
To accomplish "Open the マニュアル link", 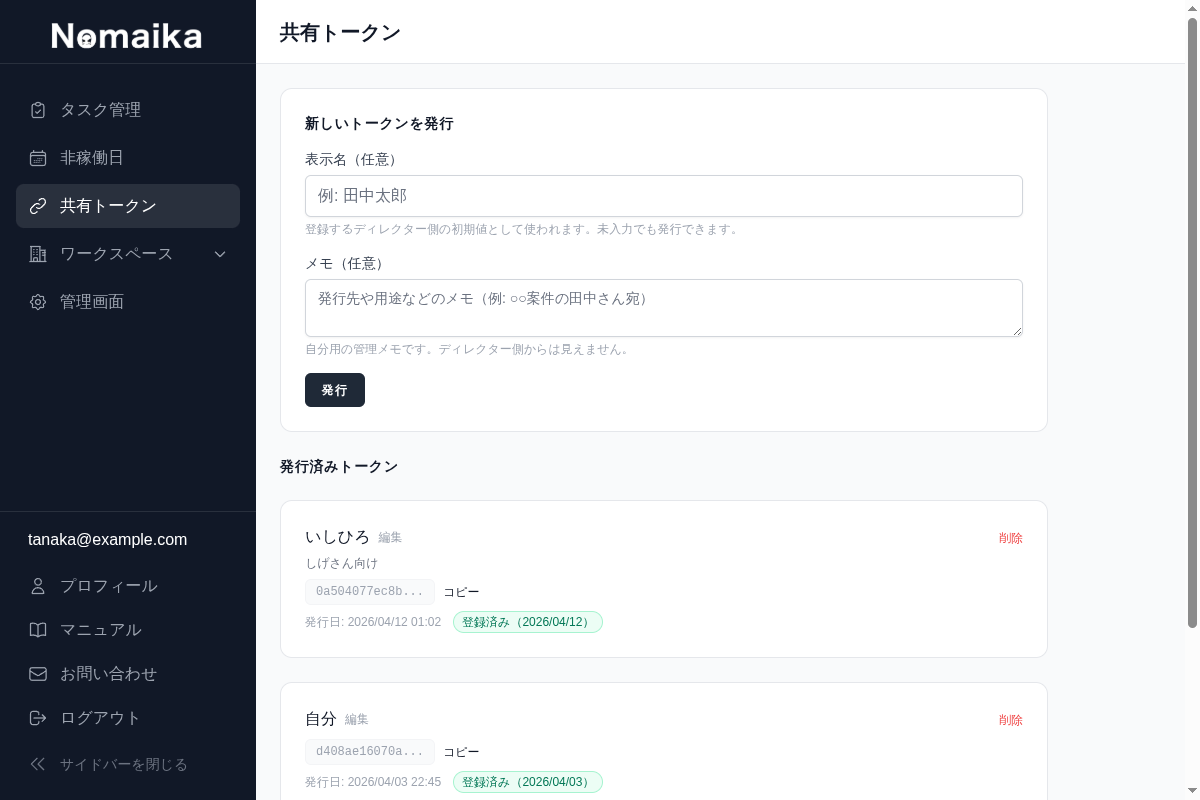I will point(128,630).
